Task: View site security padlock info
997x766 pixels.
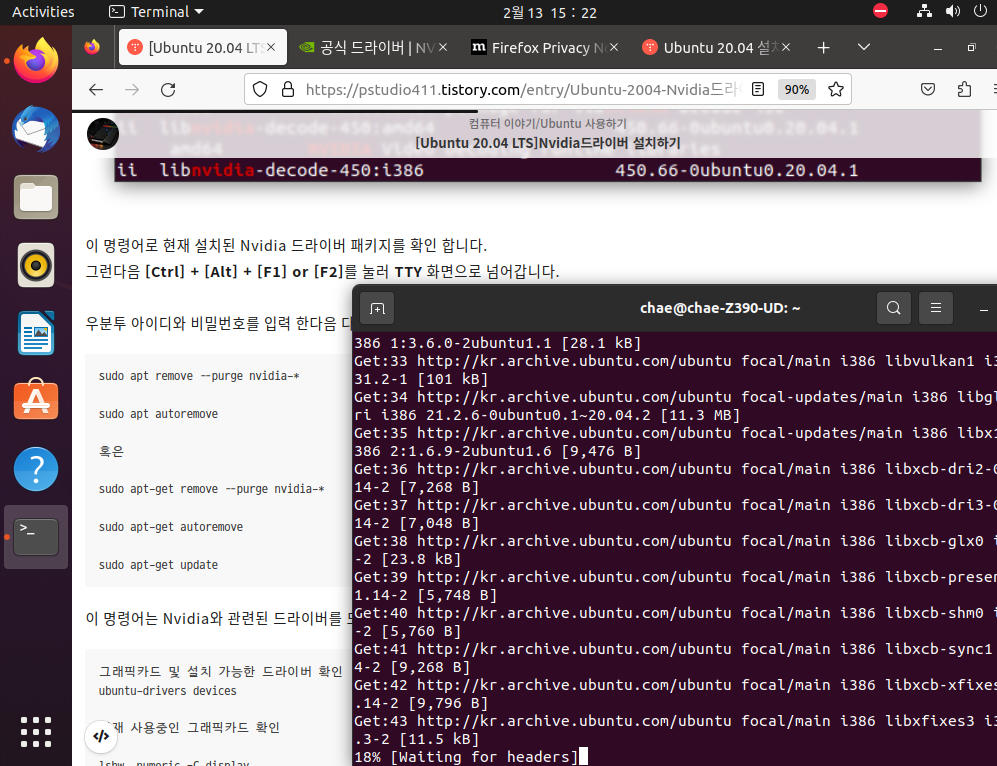Action: pos(287,90)
